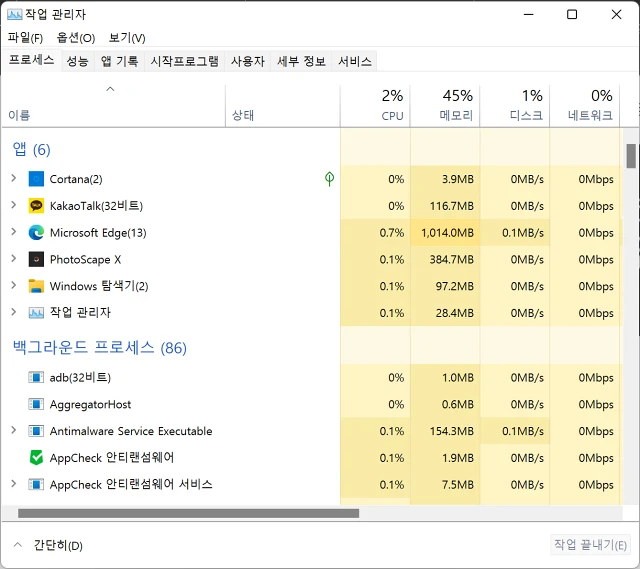This screenshot has height=569, width=640.
Task: Click the green AppCheck 안티랜섬웨어 shield icon
Action: coord(36,458)
